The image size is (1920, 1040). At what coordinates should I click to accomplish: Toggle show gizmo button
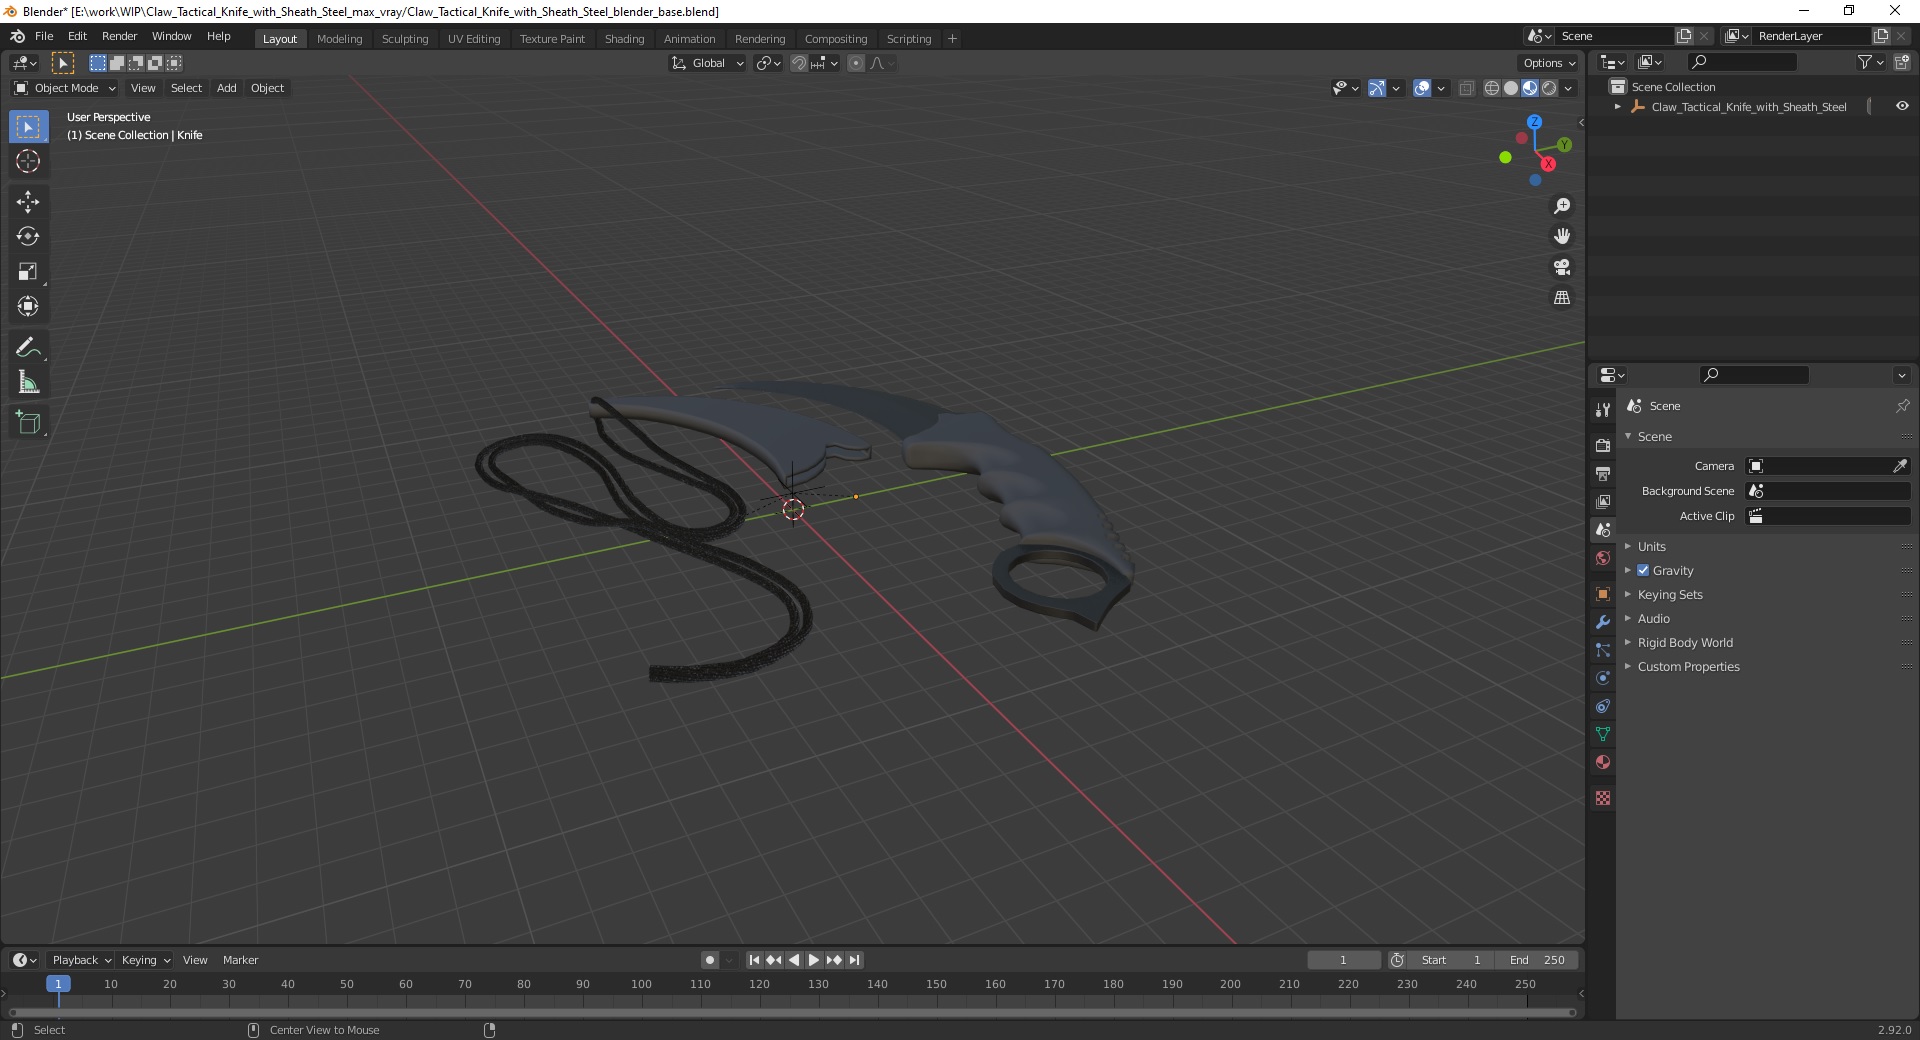coord(1377,88)
